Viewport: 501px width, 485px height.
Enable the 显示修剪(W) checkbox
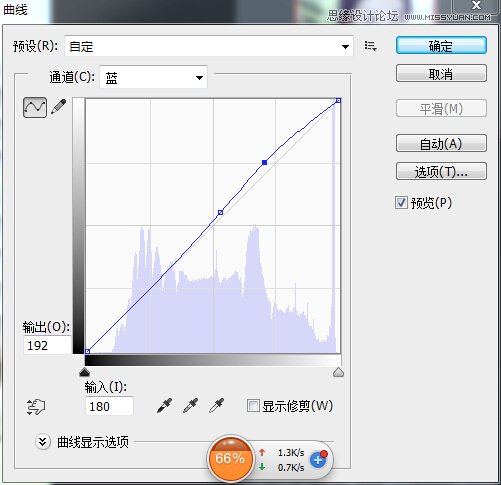point(253,406)
